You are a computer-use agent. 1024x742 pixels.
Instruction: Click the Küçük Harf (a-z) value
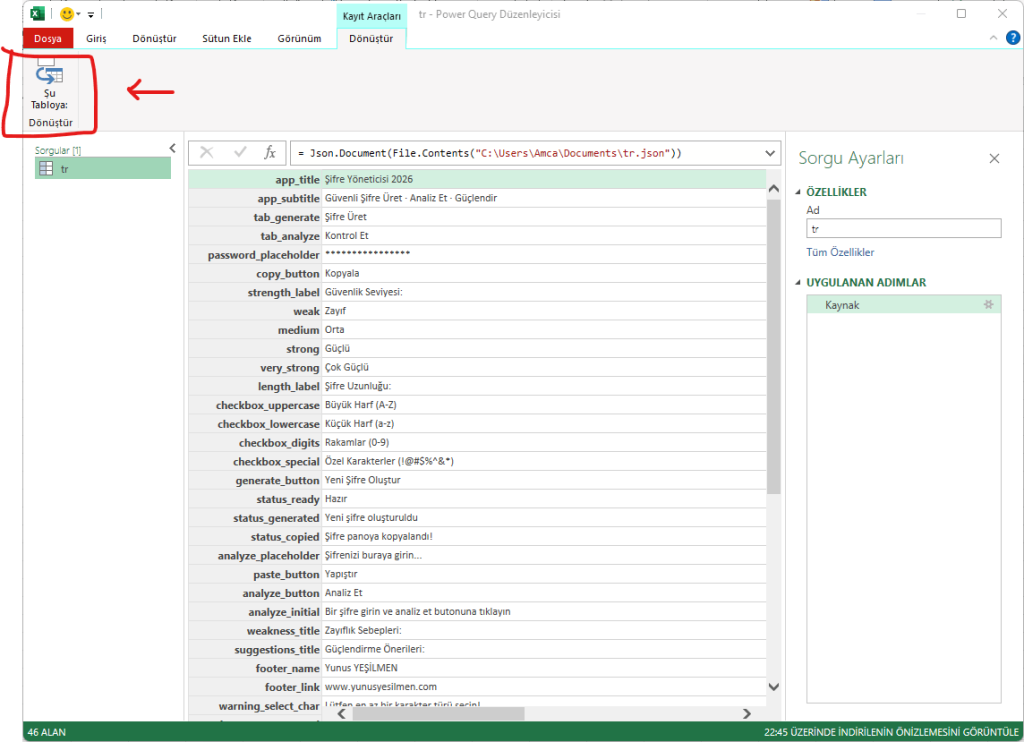point(359,424)
